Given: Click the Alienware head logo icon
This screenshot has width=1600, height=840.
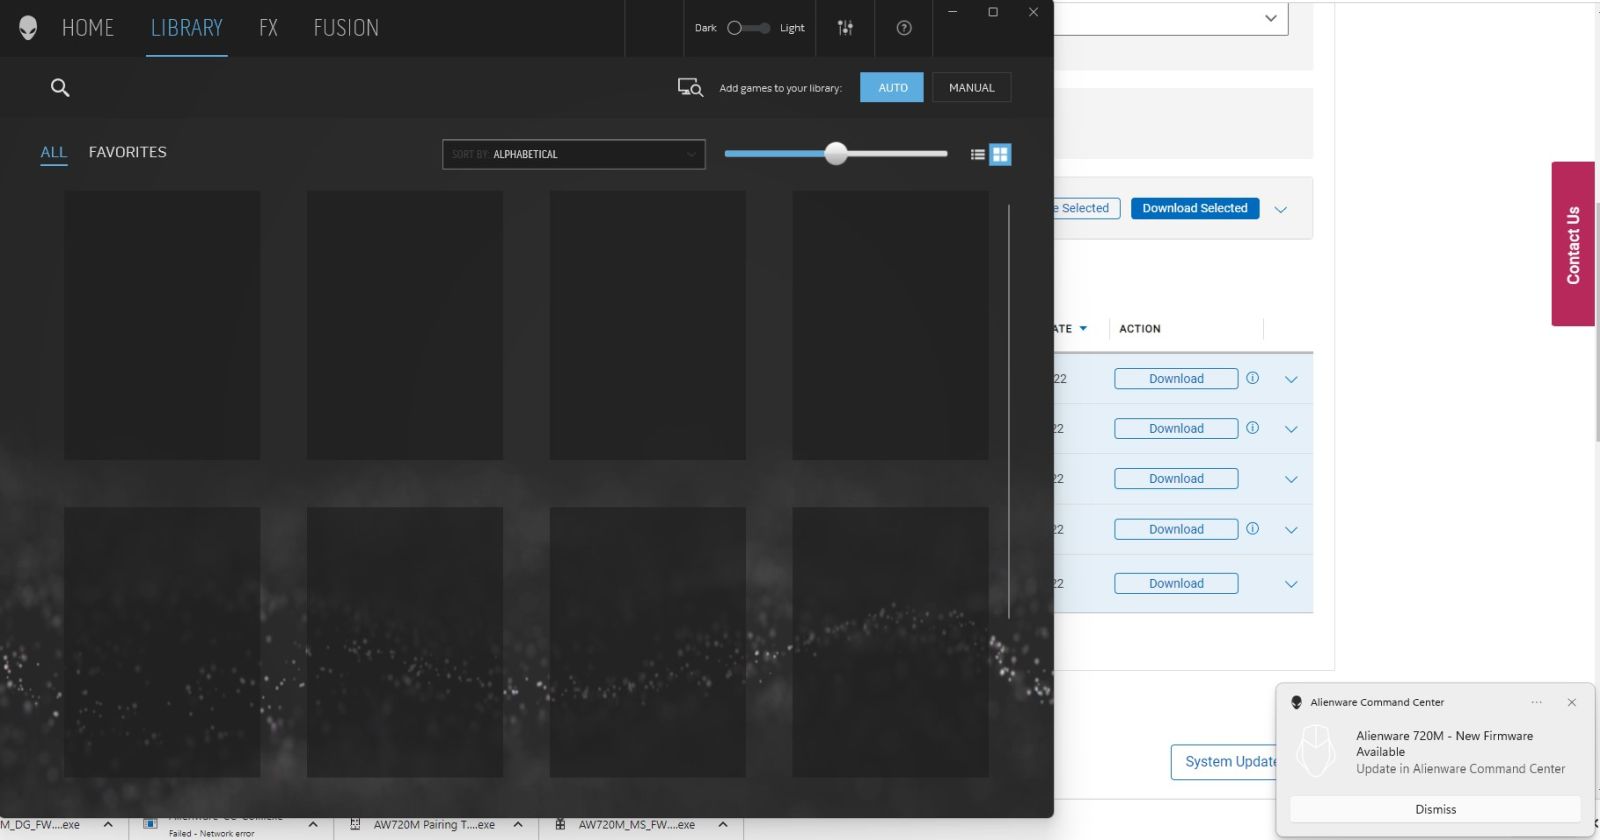Looking at the screenshot, I should tap(28, 28).
